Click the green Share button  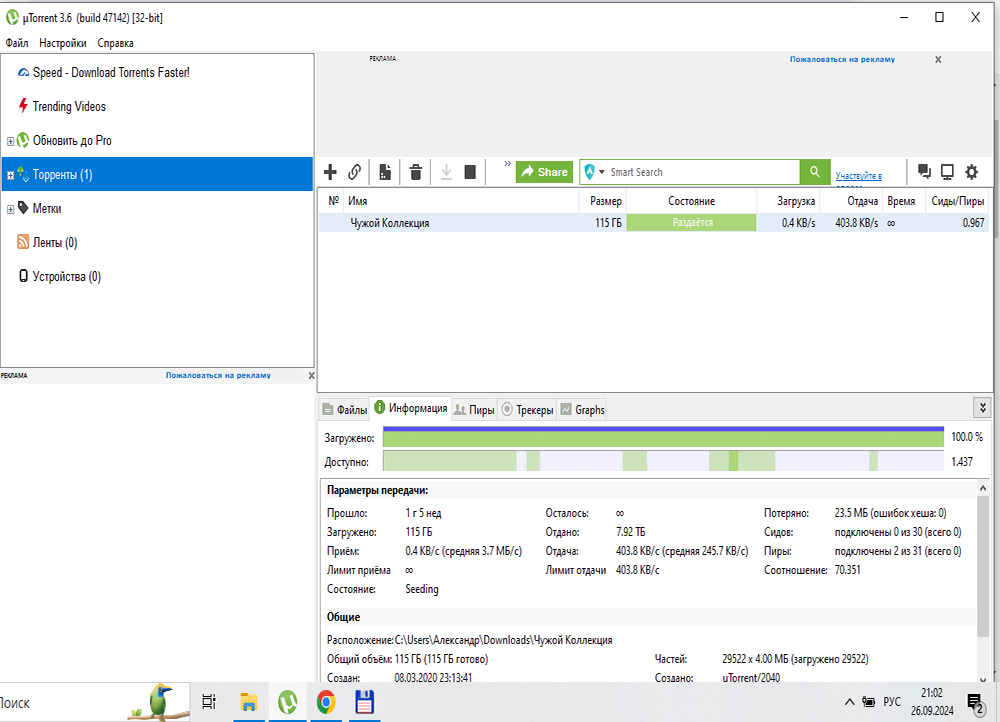tap(545, 172)
